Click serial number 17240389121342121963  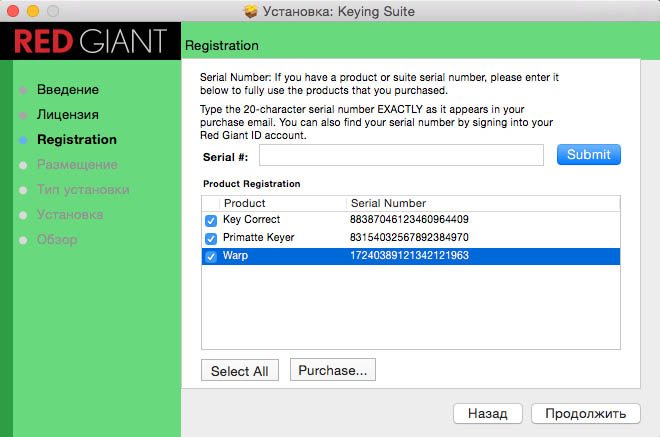pos(409,256)
